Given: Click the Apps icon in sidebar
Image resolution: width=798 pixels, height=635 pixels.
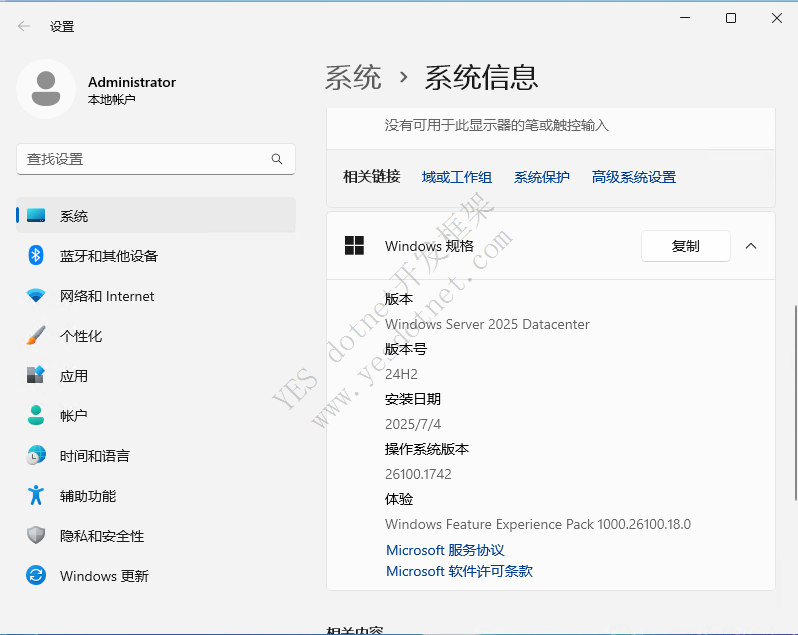Looking at the screenshot, I should [x=36, y=375].
